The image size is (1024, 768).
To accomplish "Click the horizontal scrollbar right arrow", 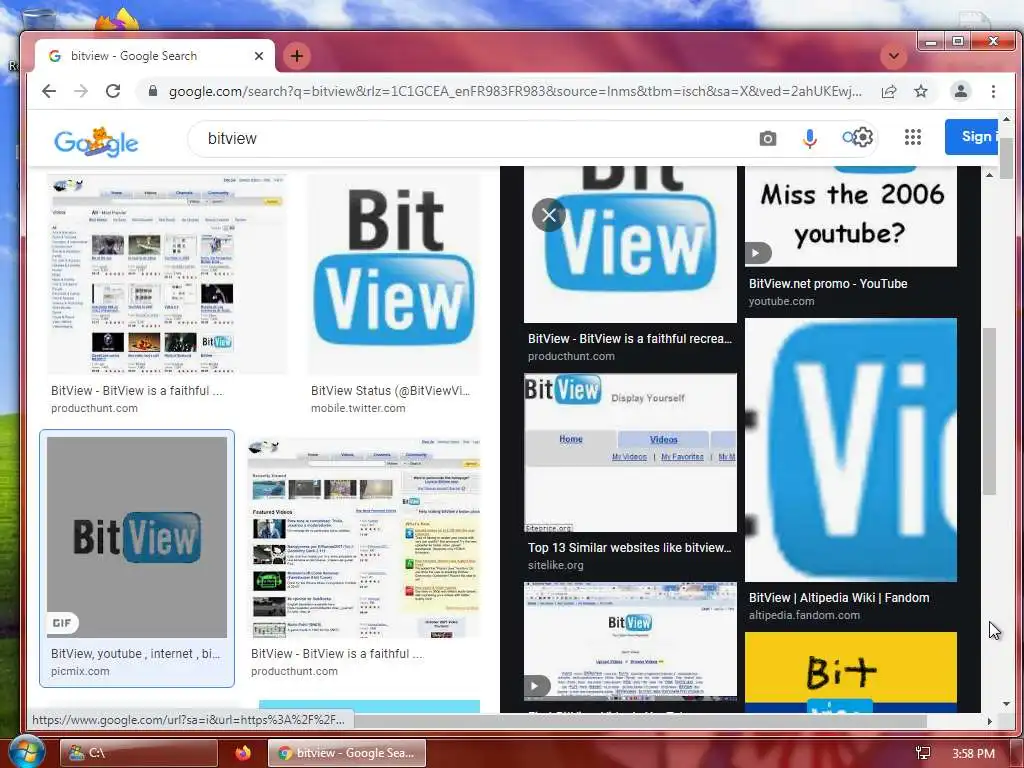I will tap(989, 721).
